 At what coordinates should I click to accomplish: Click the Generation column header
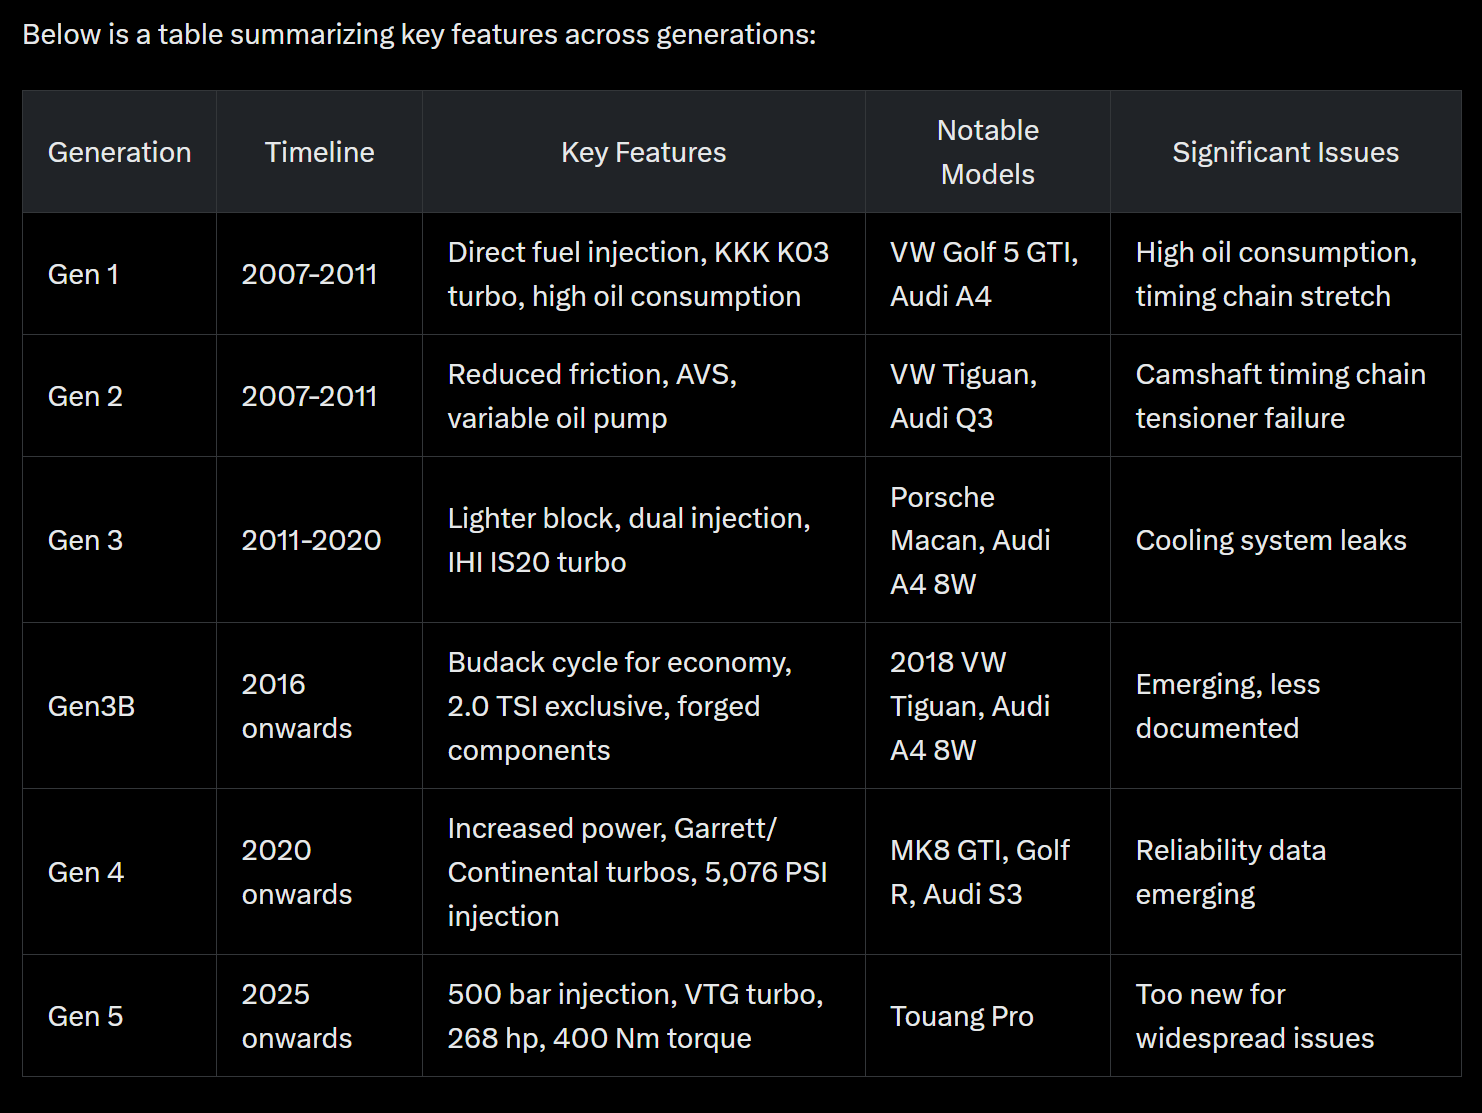coord(119,152)
